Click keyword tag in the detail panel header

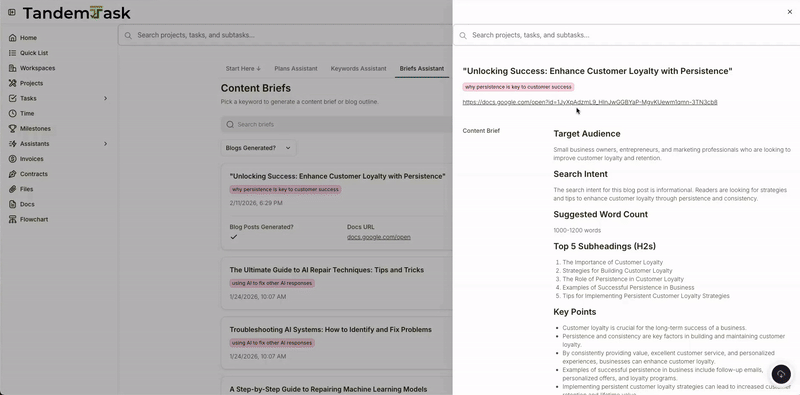518,87
